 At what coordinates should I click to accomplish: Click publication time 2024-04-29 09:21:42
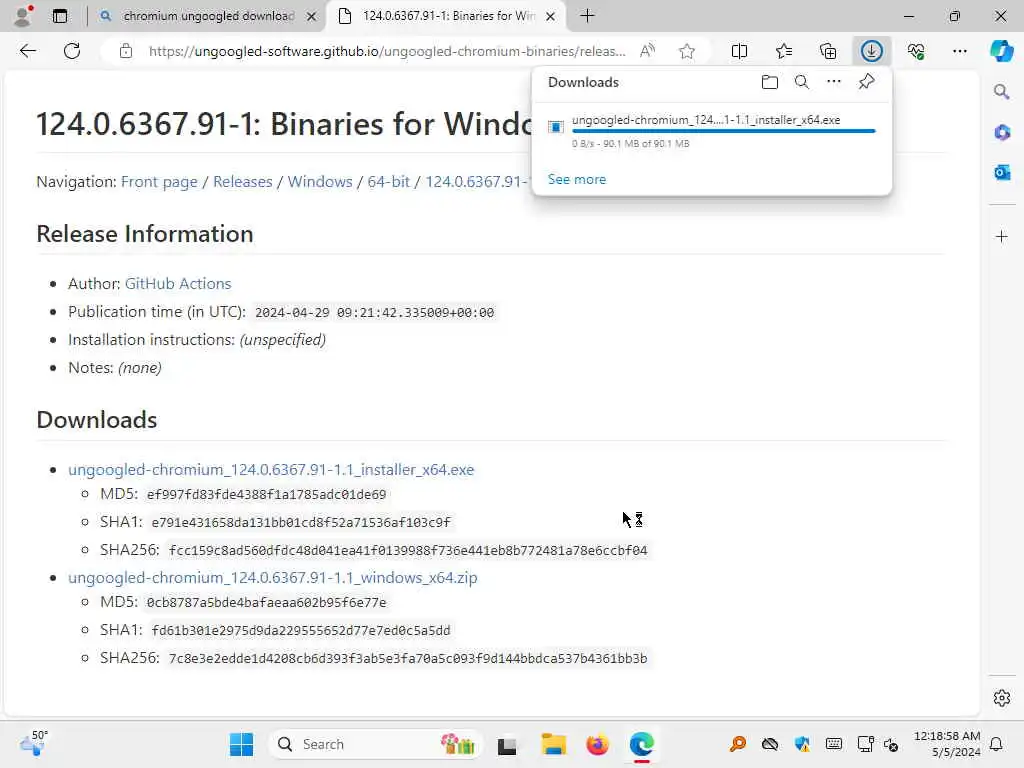click(374, 312)
